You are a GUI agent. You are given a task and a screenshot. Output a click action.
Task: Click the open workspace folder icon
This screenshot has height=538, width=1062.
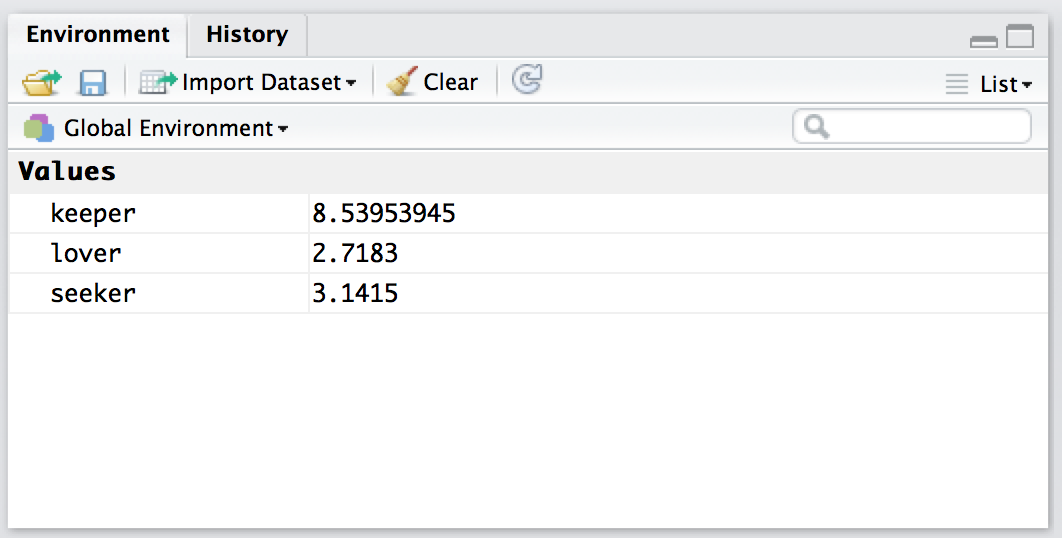[x=41, y=82]
